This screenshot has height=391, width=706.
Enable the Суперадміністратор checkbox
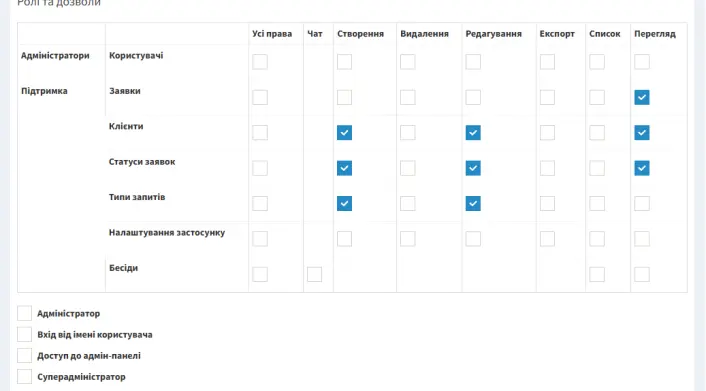24,377
